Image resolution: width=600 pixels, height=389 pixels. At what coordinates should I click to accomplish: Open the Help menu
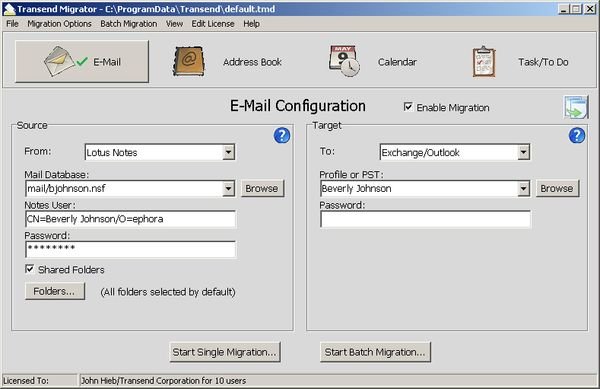click(251, 24)
